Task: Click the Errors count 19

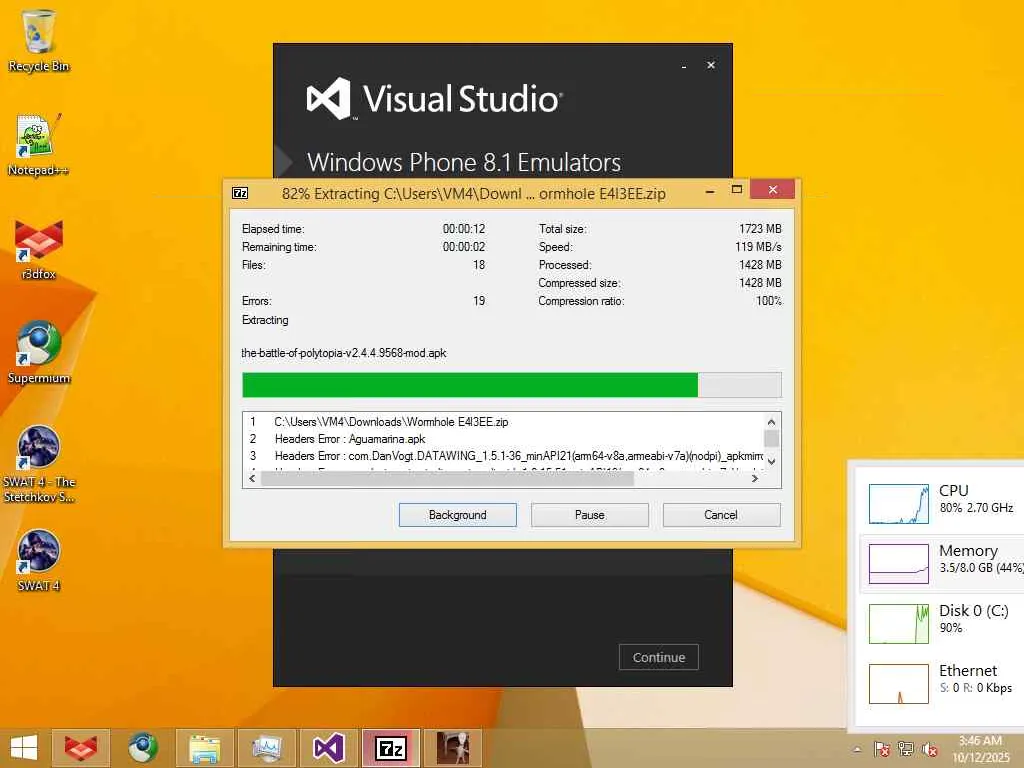Action: click(x=479, y=301)
